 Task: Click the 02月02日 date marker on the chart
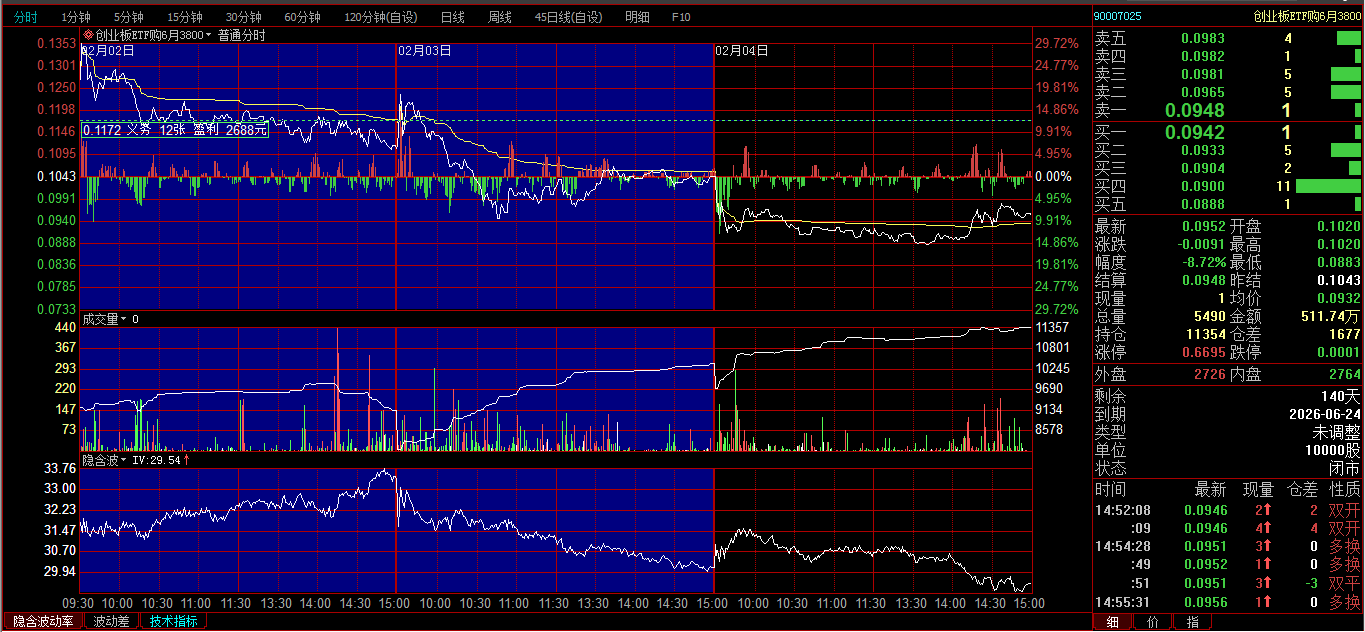point(109,49)
